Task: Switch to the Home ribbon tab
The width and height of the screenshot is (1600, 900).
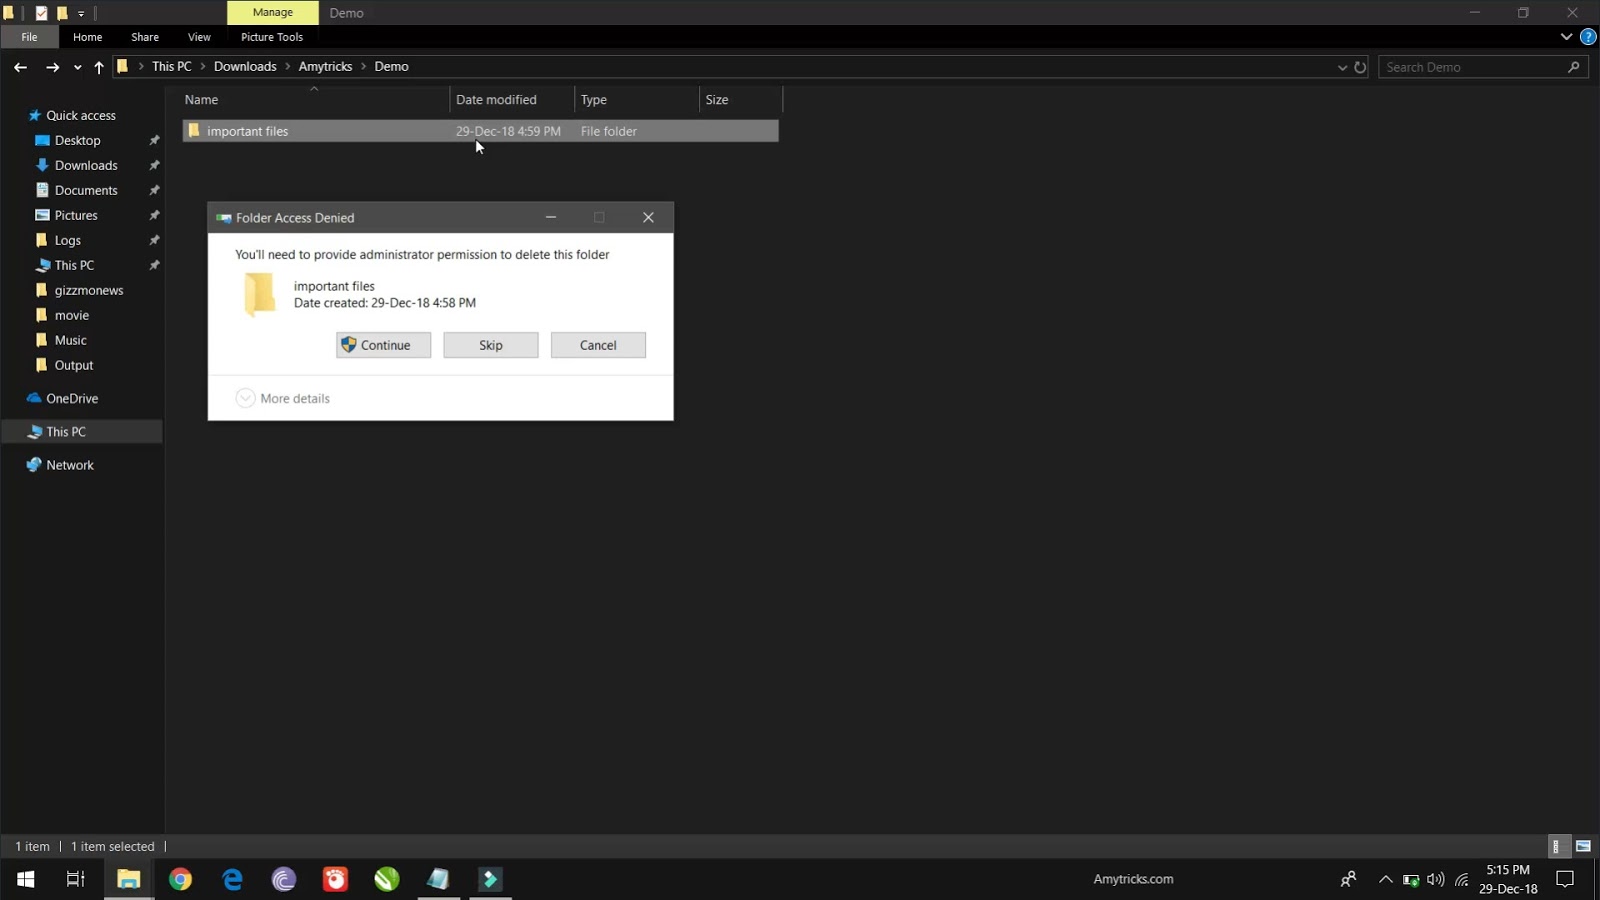Action: coord(87,37)
